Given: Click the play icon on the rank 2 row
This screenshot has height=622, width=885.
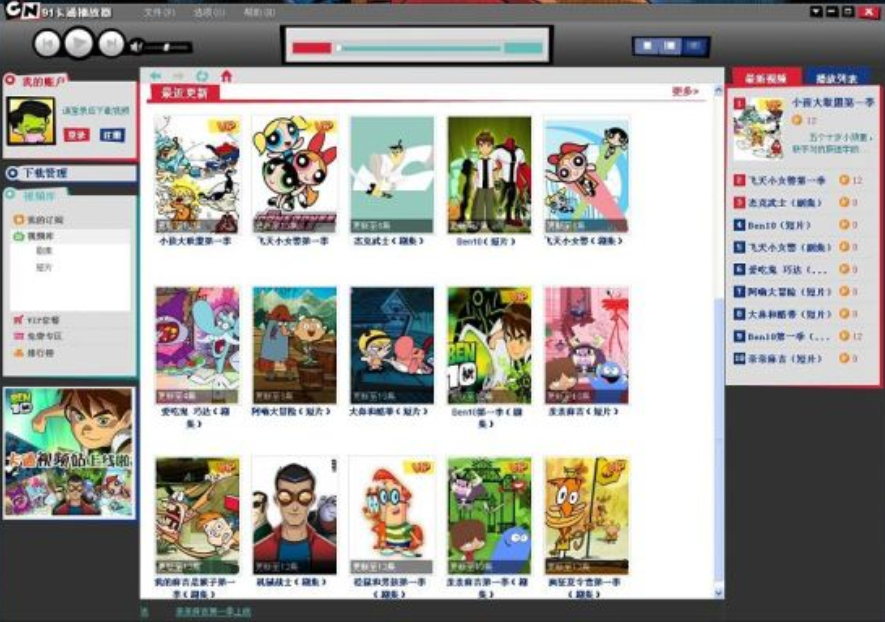Looking at the screenshot, I should tap(844, 180).
